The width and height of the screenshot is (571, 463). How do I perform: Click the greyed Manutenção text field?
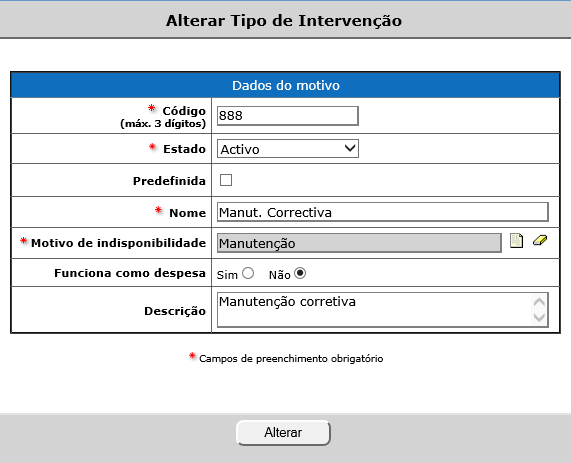[359, 243]
